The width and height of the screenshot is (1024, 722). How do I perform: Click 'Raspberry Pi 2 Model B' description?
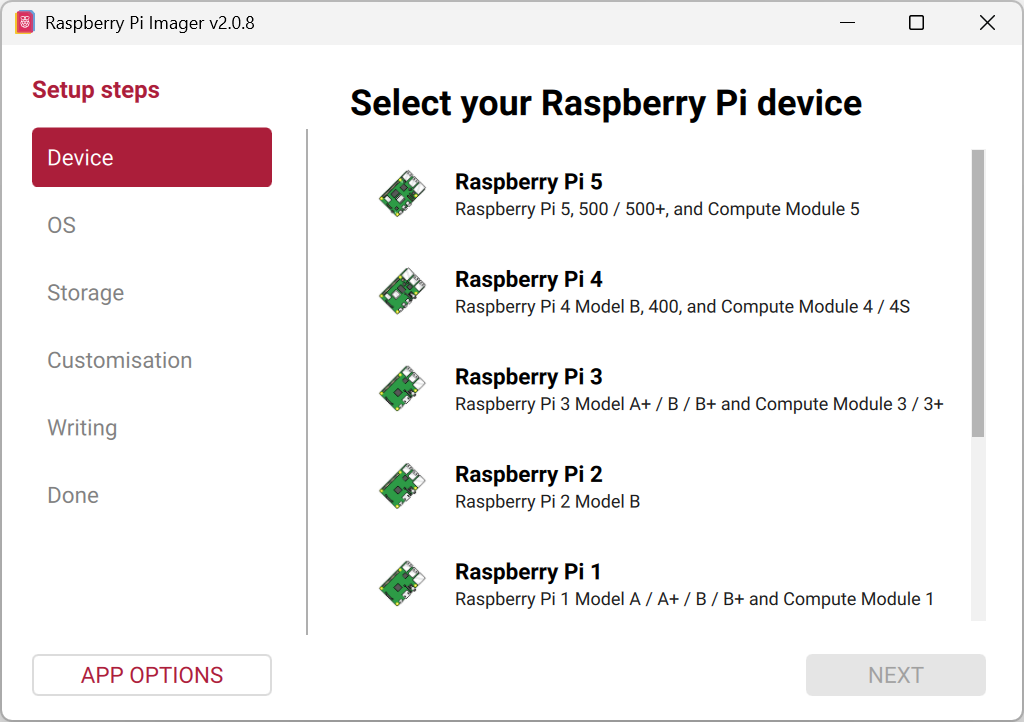[547, 501]
